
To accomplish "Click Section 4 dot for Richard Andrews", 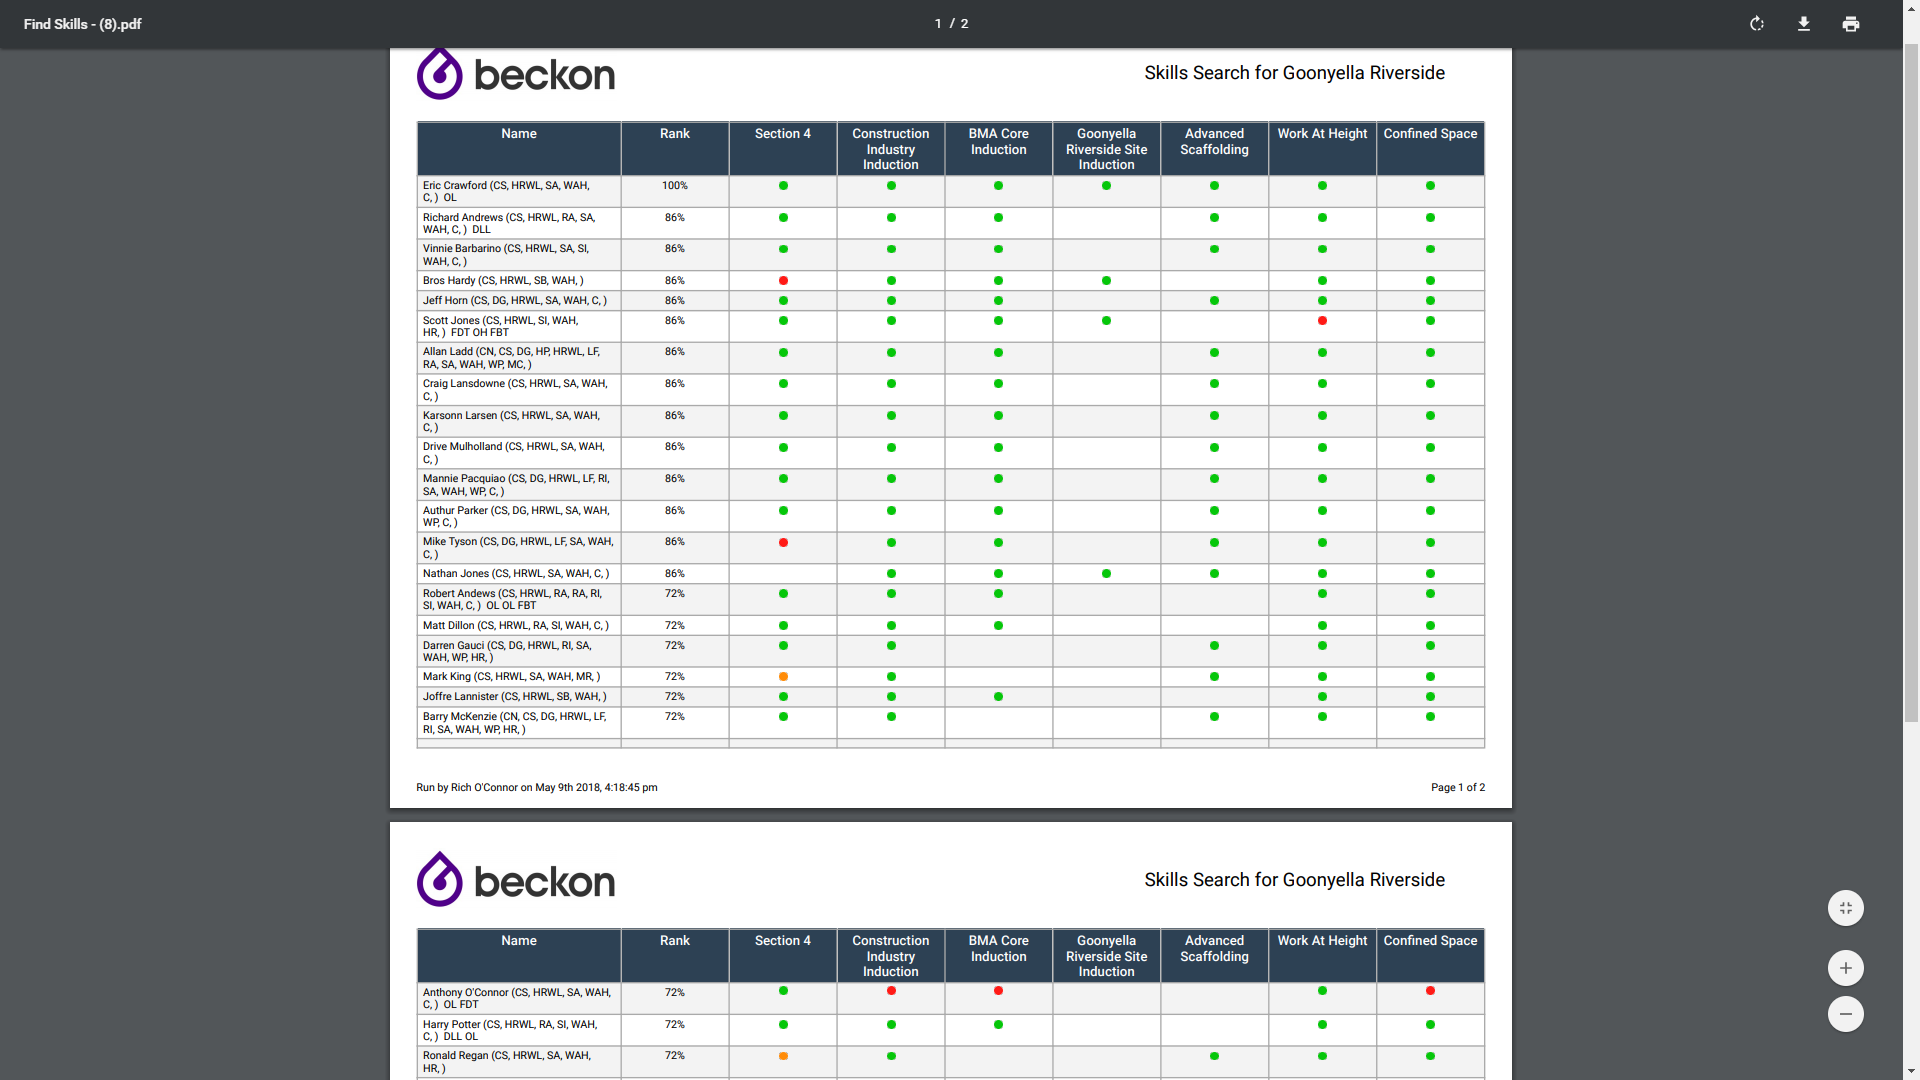I will point(783,218).
